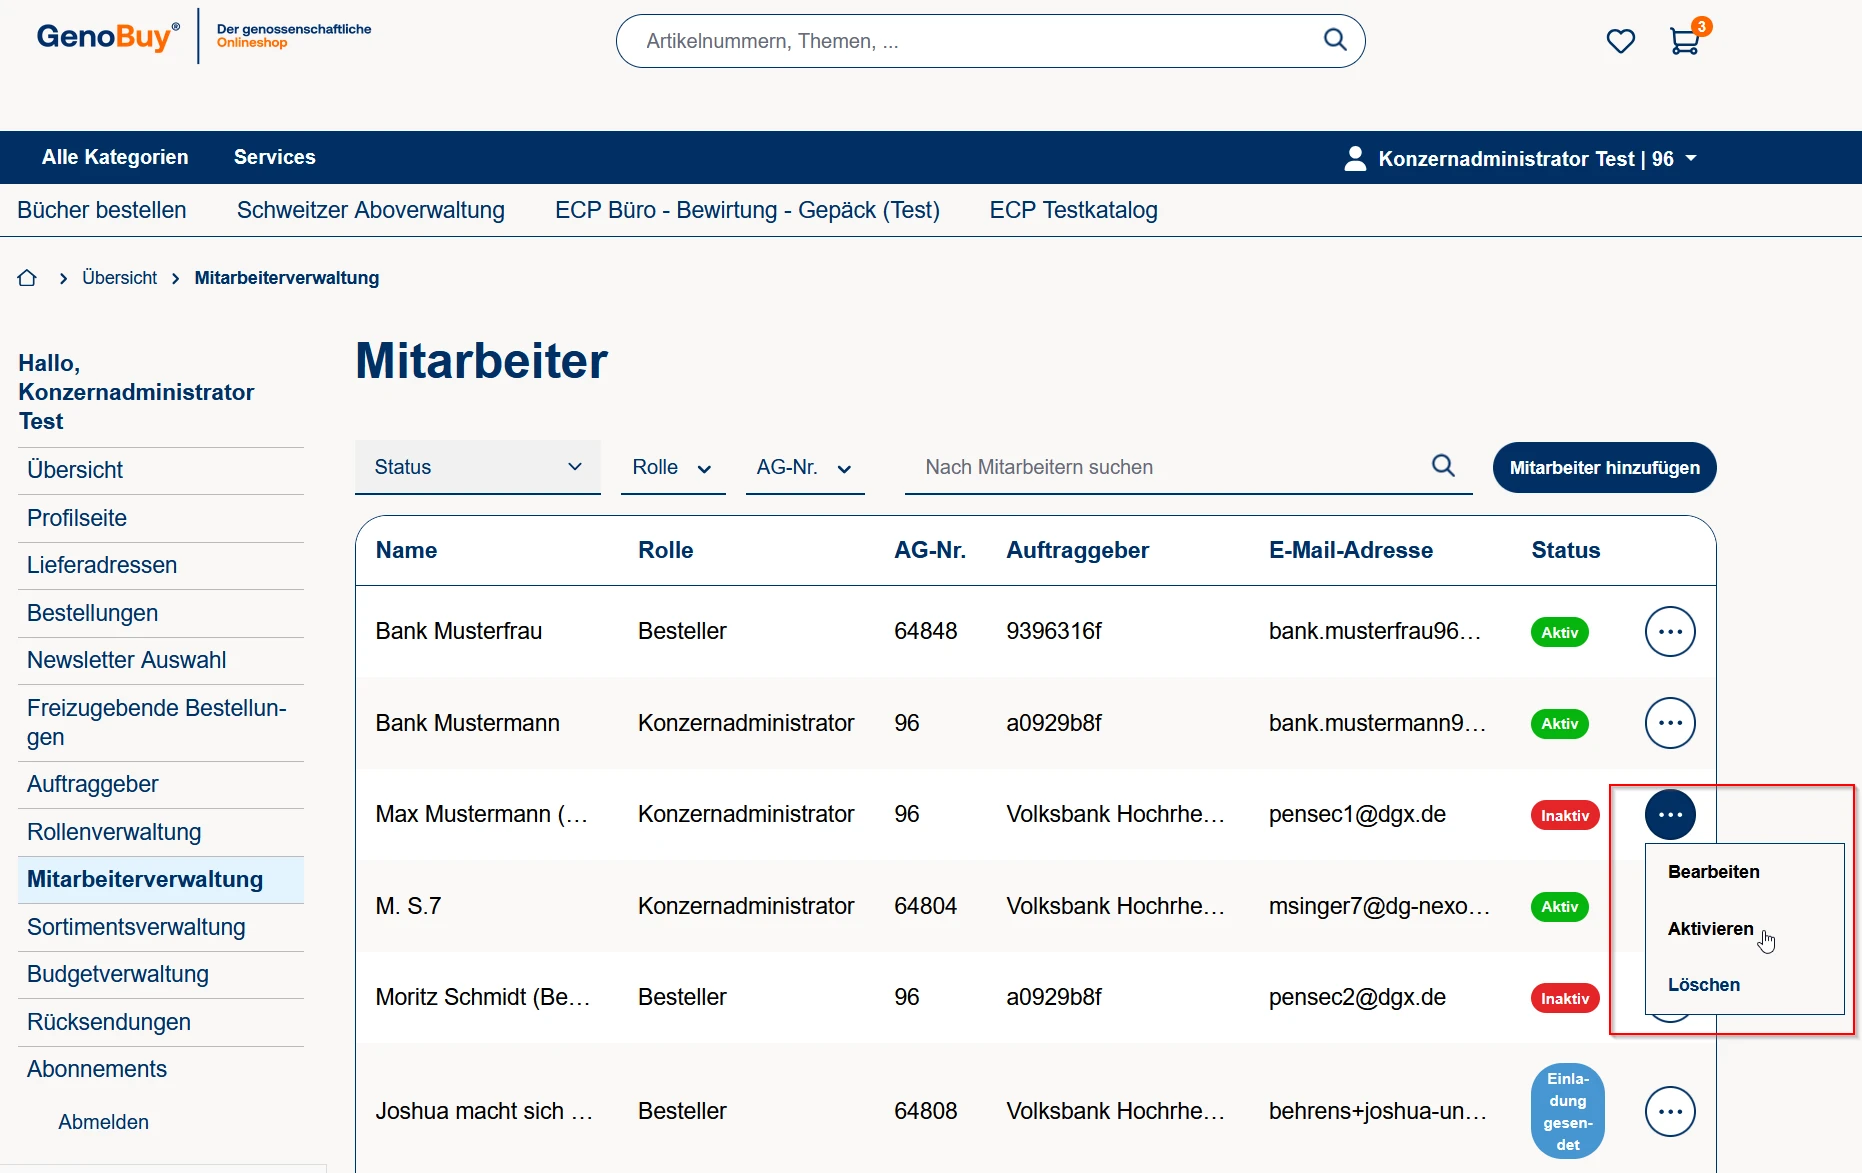The width and height of the screenshot is (1862, 1173).
Task: Click the Abmelden link
Action: click(103, 1122)
